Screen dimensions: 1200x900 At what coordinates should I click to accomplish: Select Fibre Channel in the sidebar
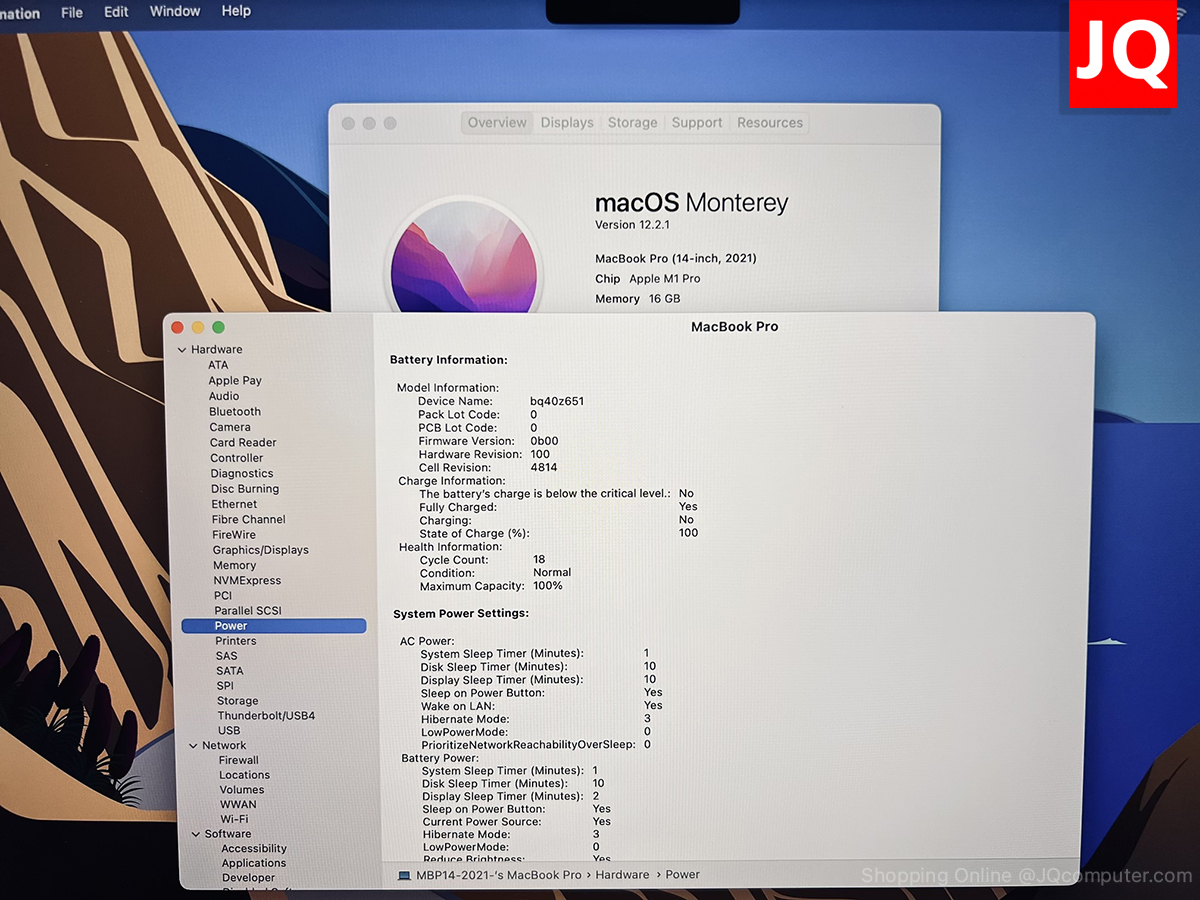click(x=249, y=519)
